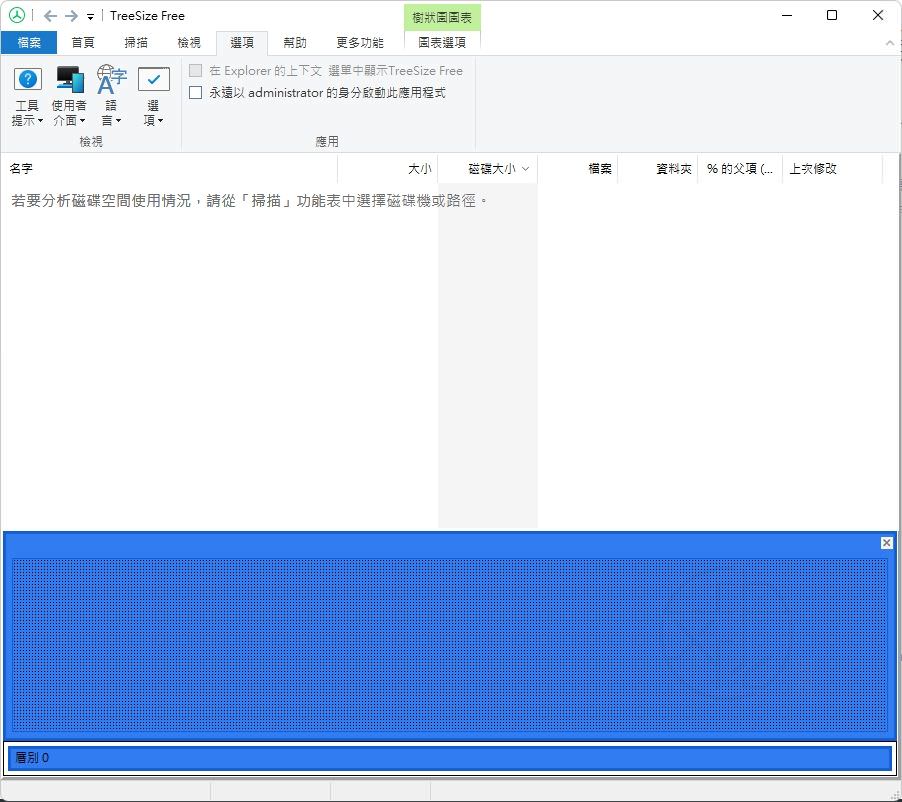The image size is (902, 802).
Task: Go back with the left arrow icon
Action: pos(50,16)
